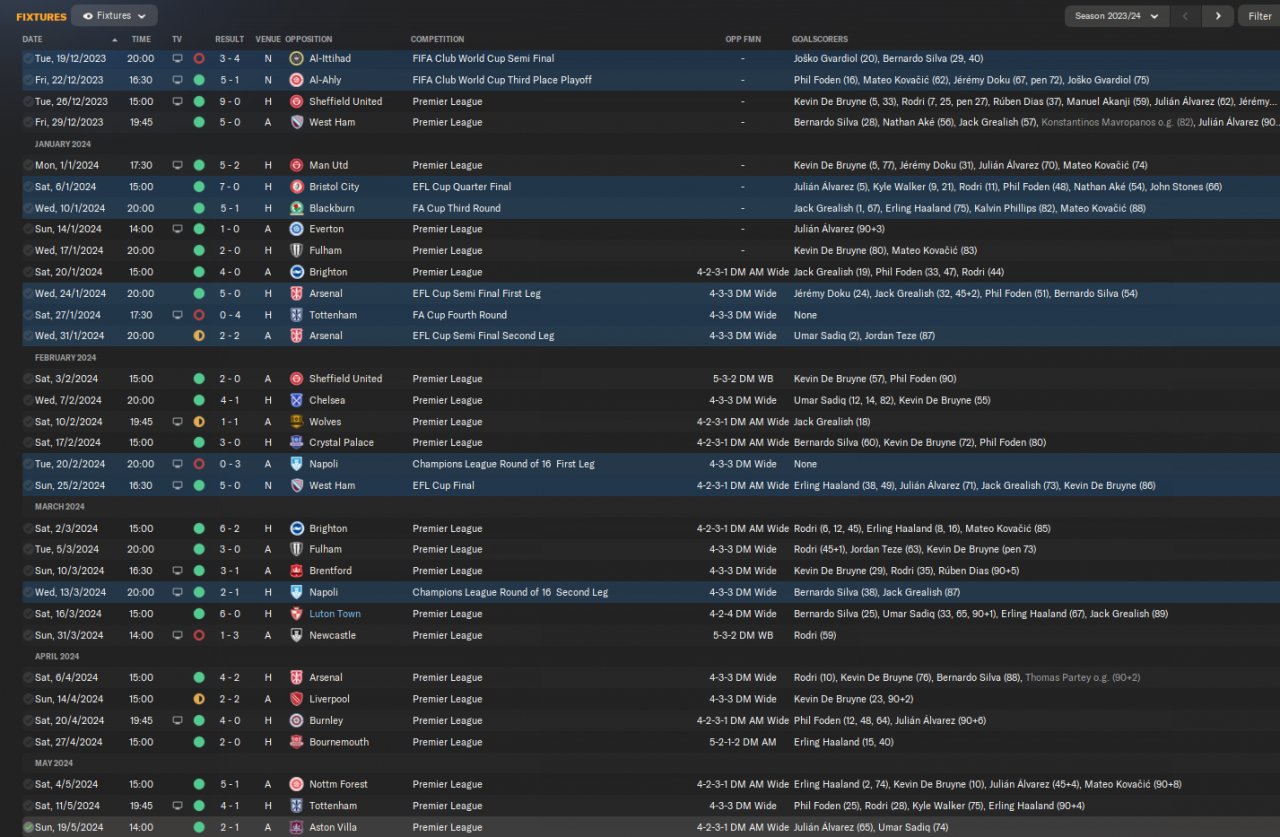Image resolution: width=1280 pixels, height=837 pixels.
Task: Click the Blackburn opposition name
Action: pyautogui.click(x=332, y=208)
